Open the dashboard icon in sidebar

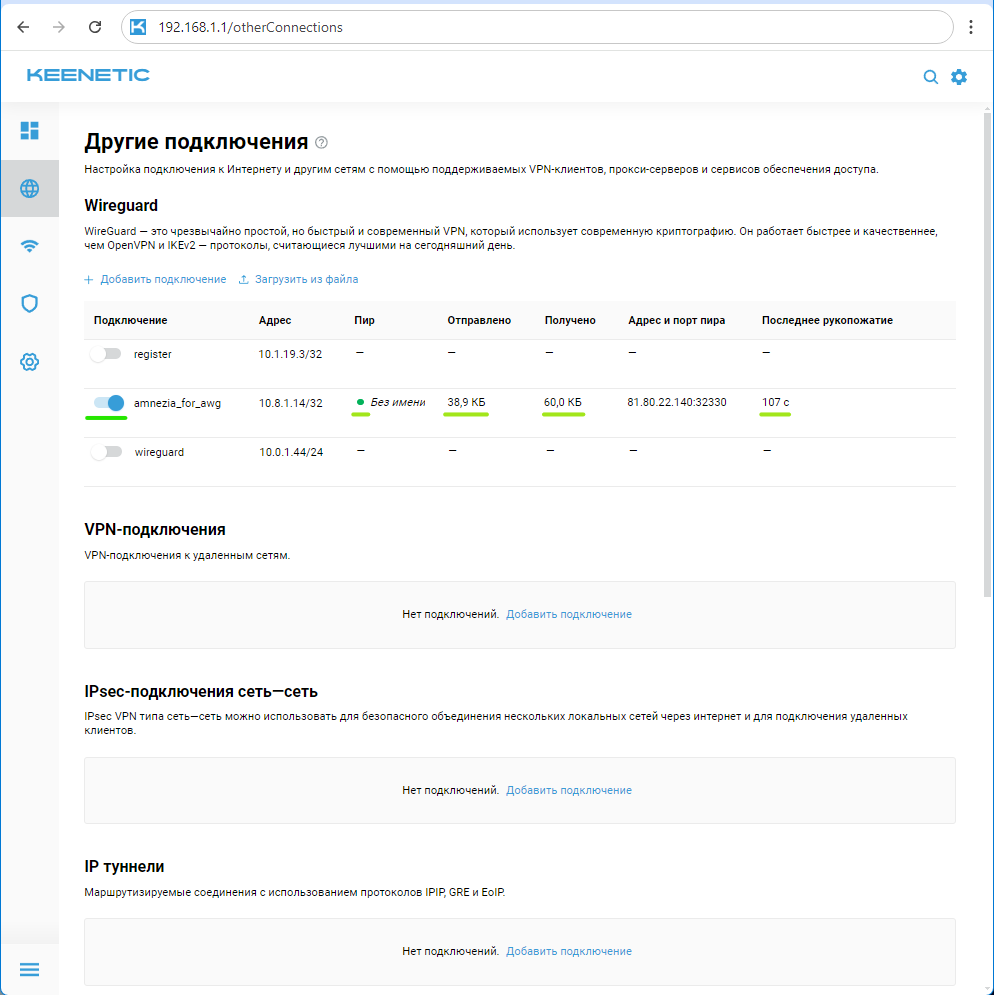tap(30, 130)
